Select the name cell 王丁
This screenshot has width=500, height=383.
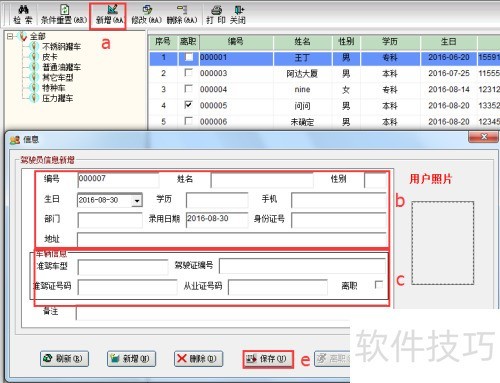(x=302, y=58)
